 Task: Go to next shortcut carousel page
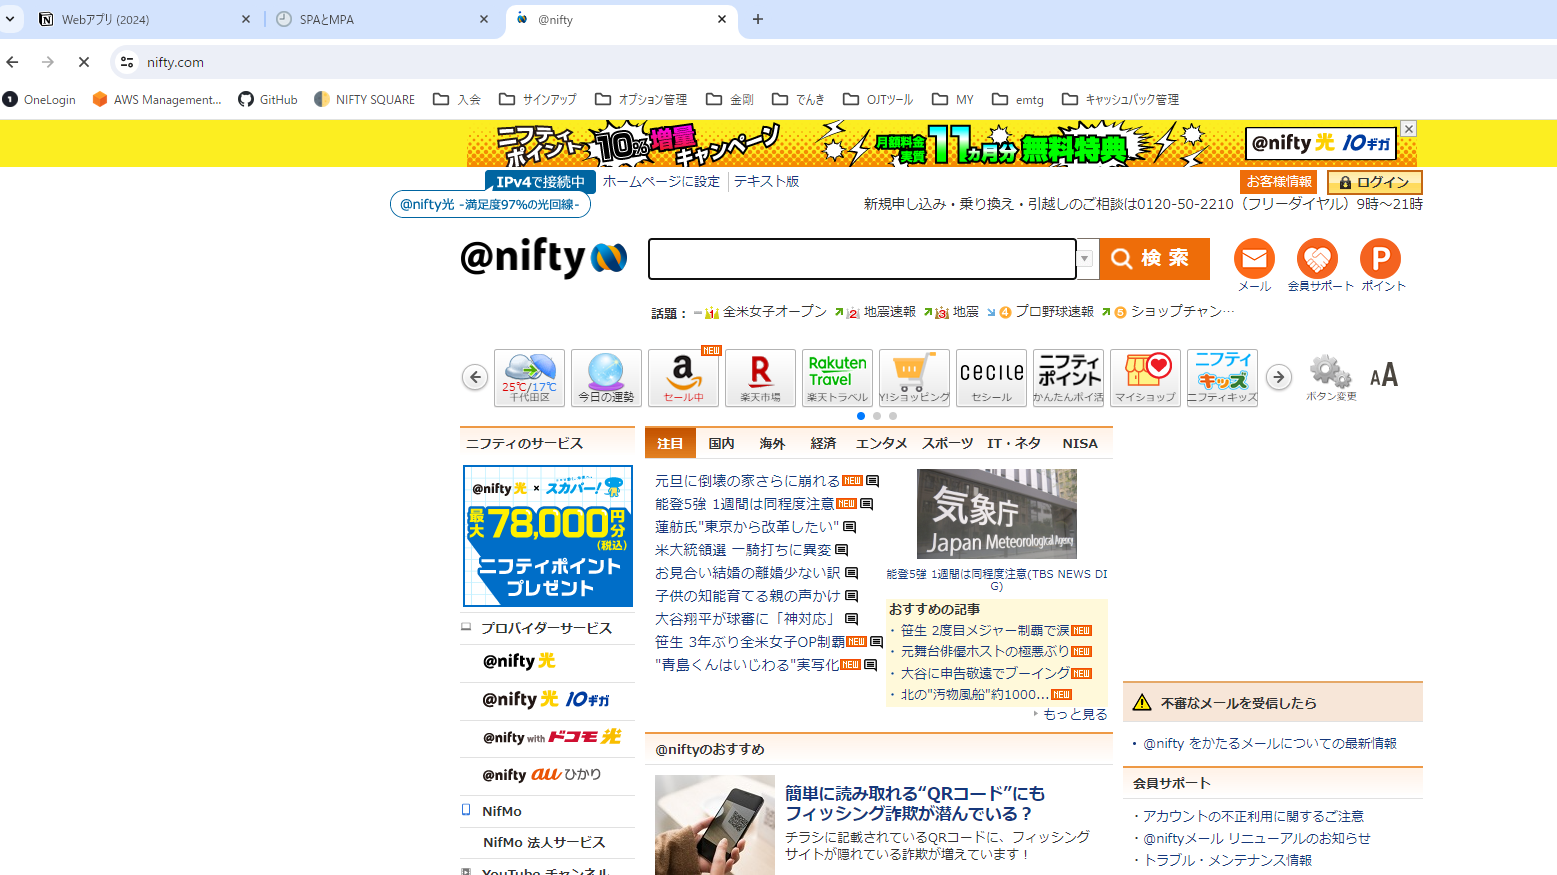1278,377
